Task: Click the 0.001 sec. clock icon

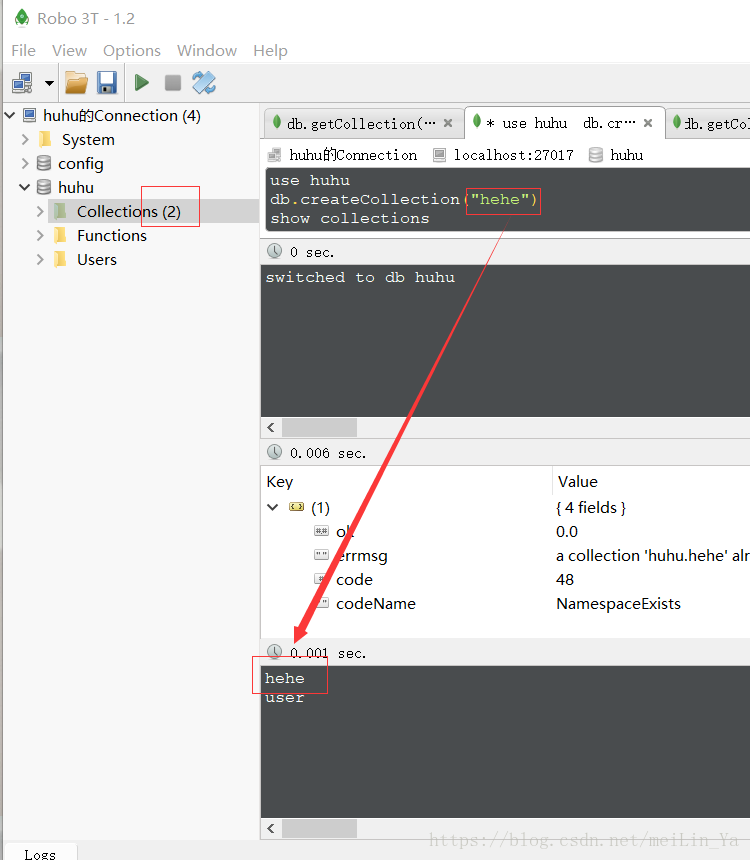Action: point(274,652)
